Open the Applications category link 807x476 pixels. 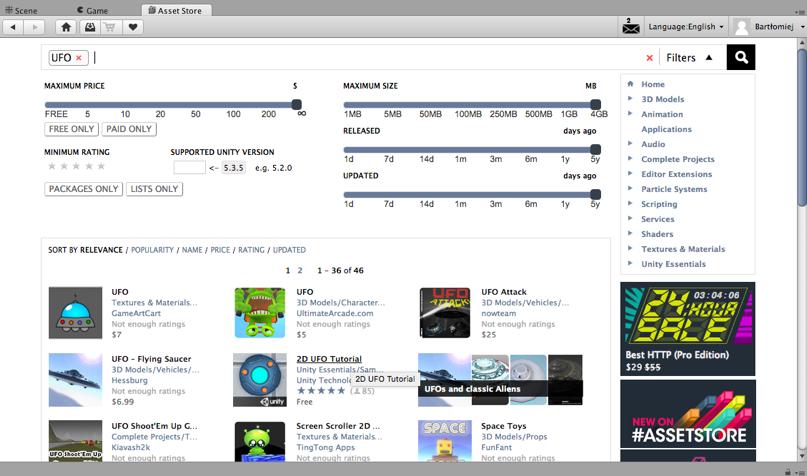(x=666, y=129)
